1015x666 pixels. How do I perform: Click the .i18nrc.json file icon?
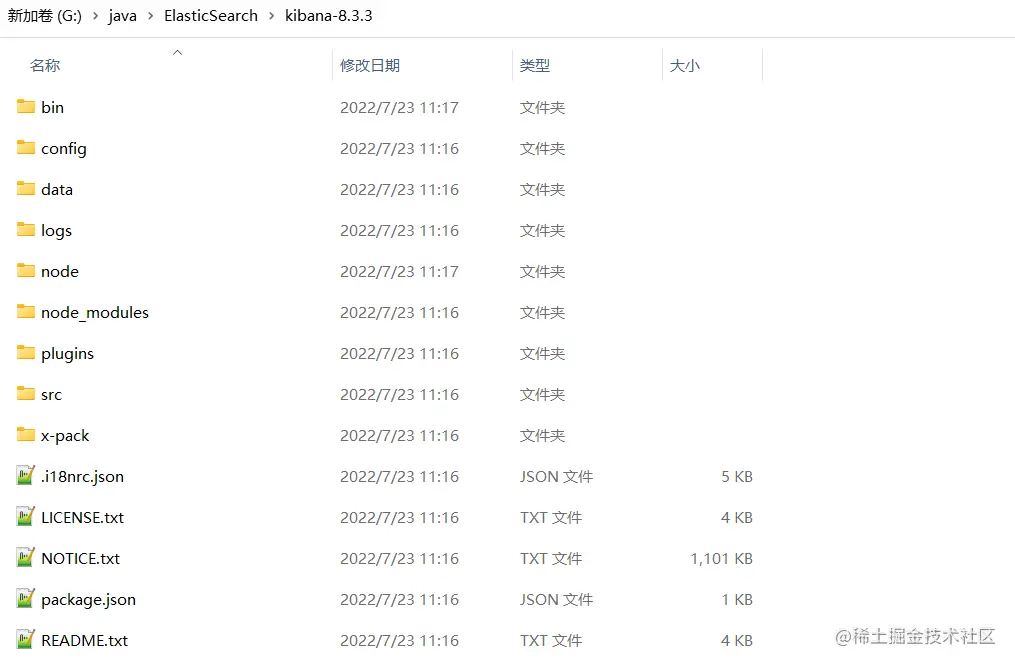[x=25, y=476]
